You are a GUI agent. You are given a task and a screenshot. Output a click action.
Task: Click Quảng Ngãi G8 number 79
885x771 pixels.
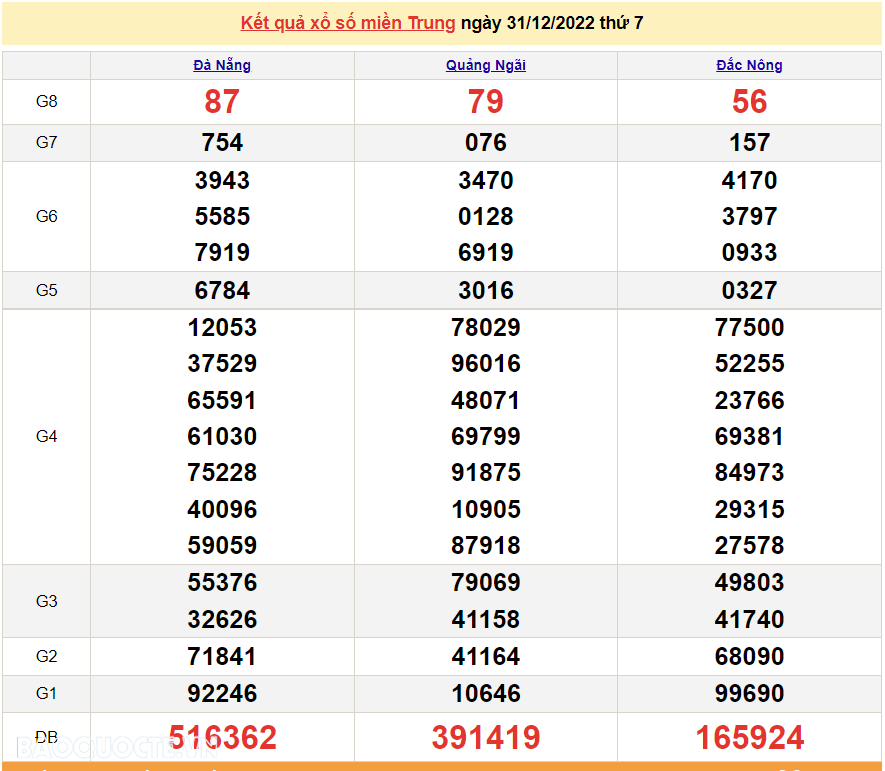485,102
